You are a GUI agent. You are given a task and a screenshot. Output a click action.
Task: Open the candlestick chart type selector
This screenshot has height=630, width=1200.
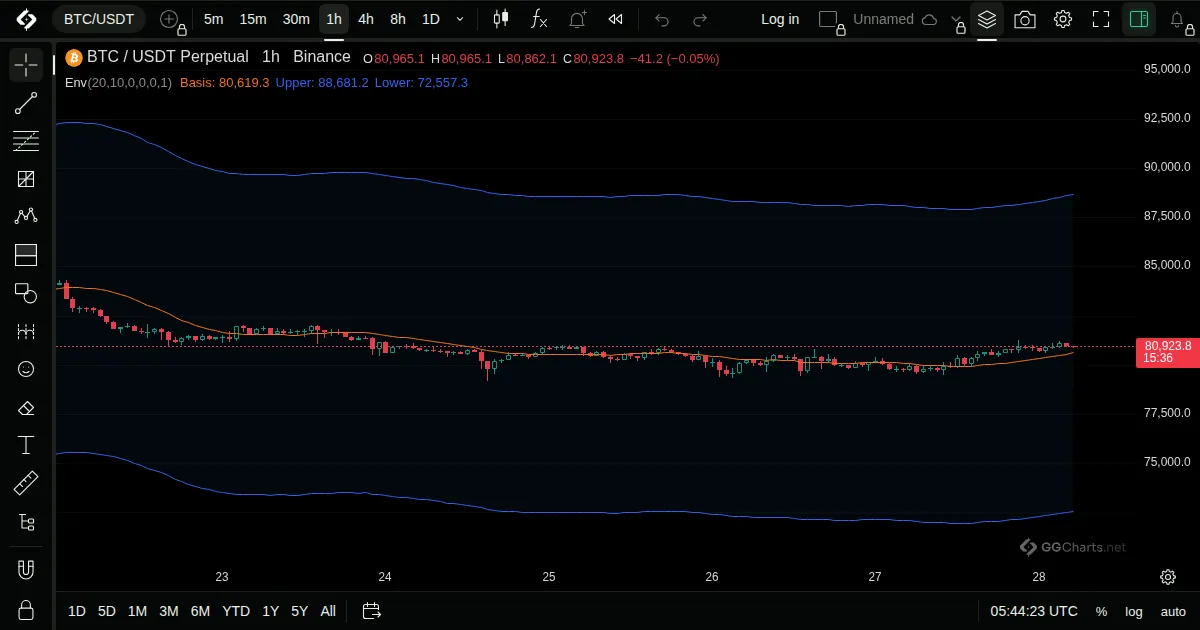pos(501,19)
